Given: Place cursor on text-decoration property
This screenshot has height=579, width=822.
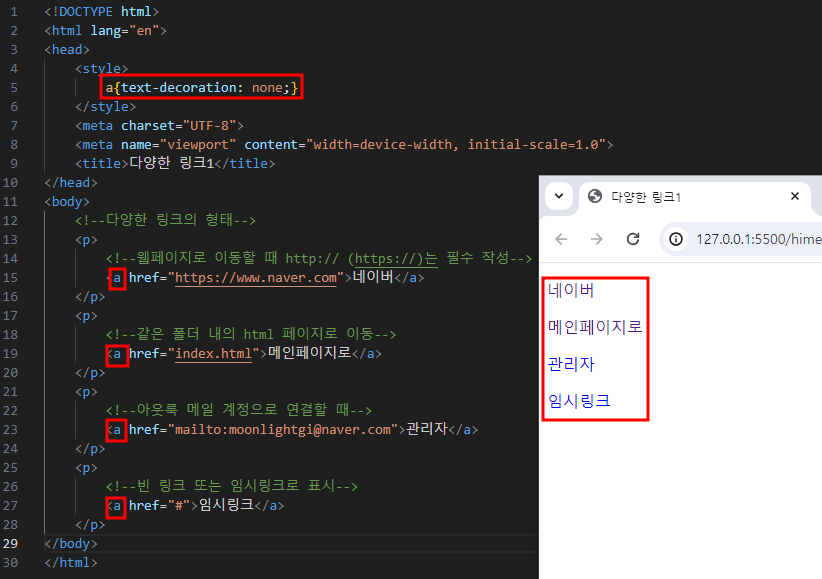Looking at the screenshot, I should coord(178,88).
